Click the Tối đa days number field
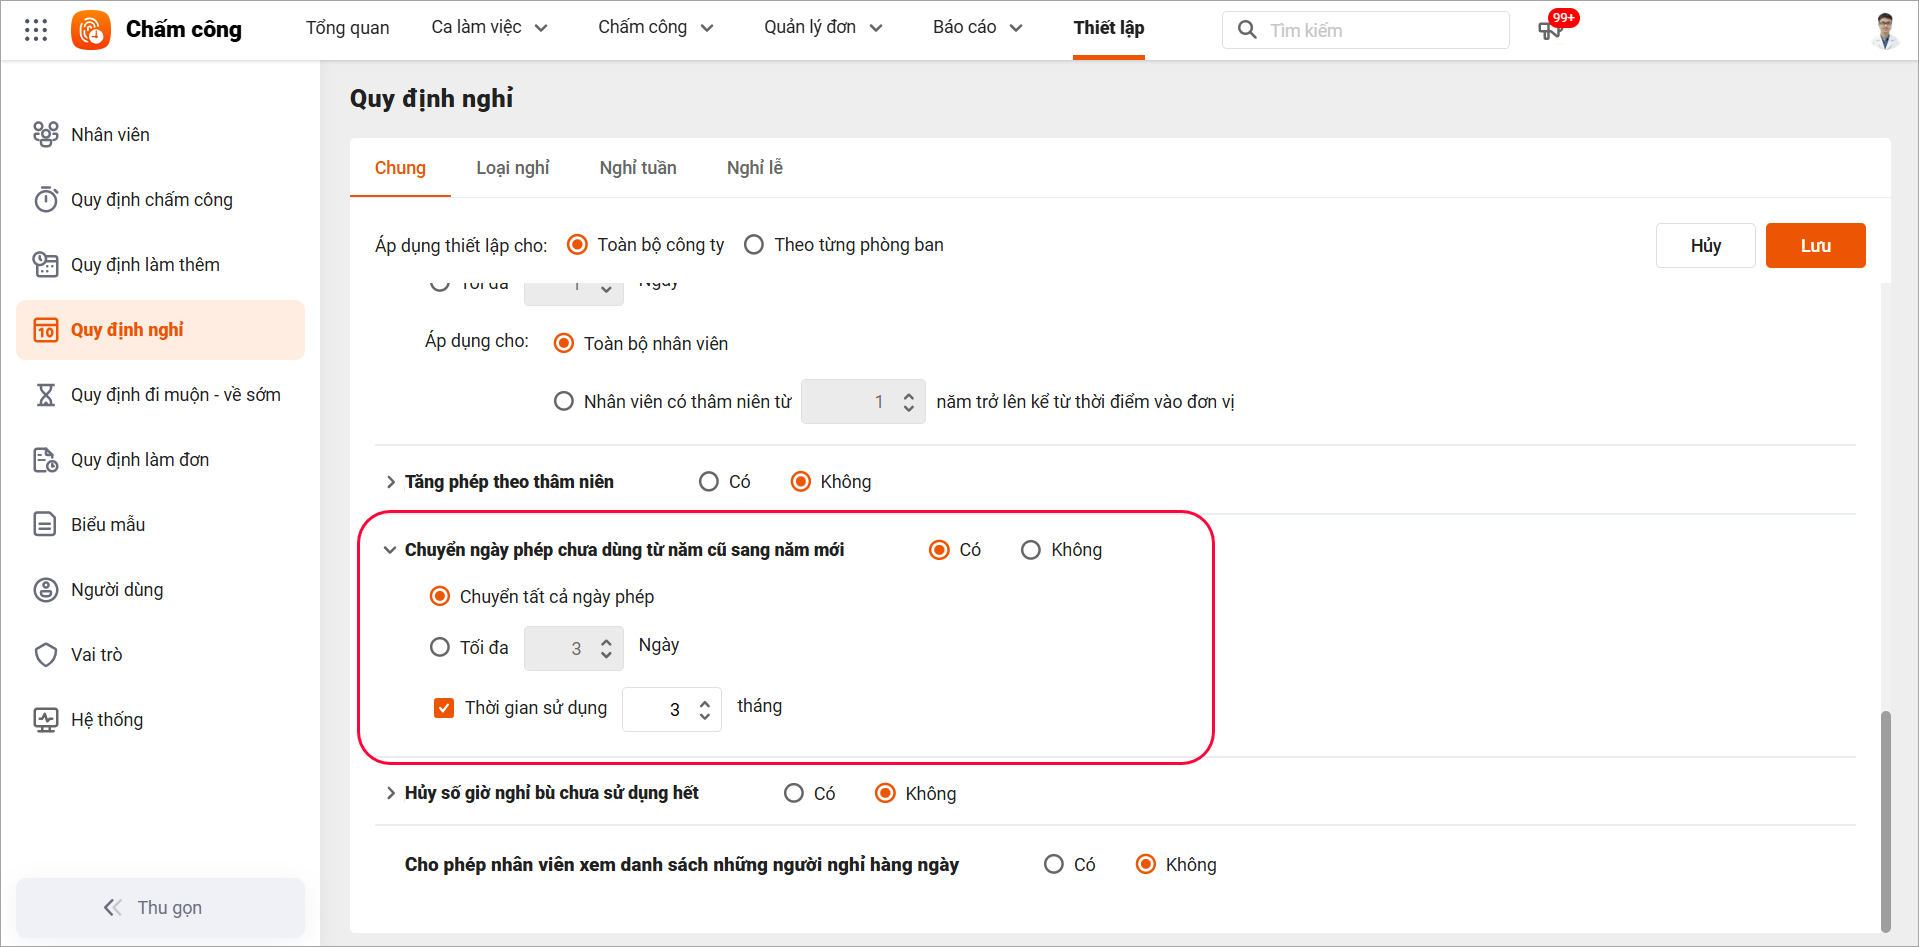The height and width of the screenshot is (947, 1919). (574, 649)
